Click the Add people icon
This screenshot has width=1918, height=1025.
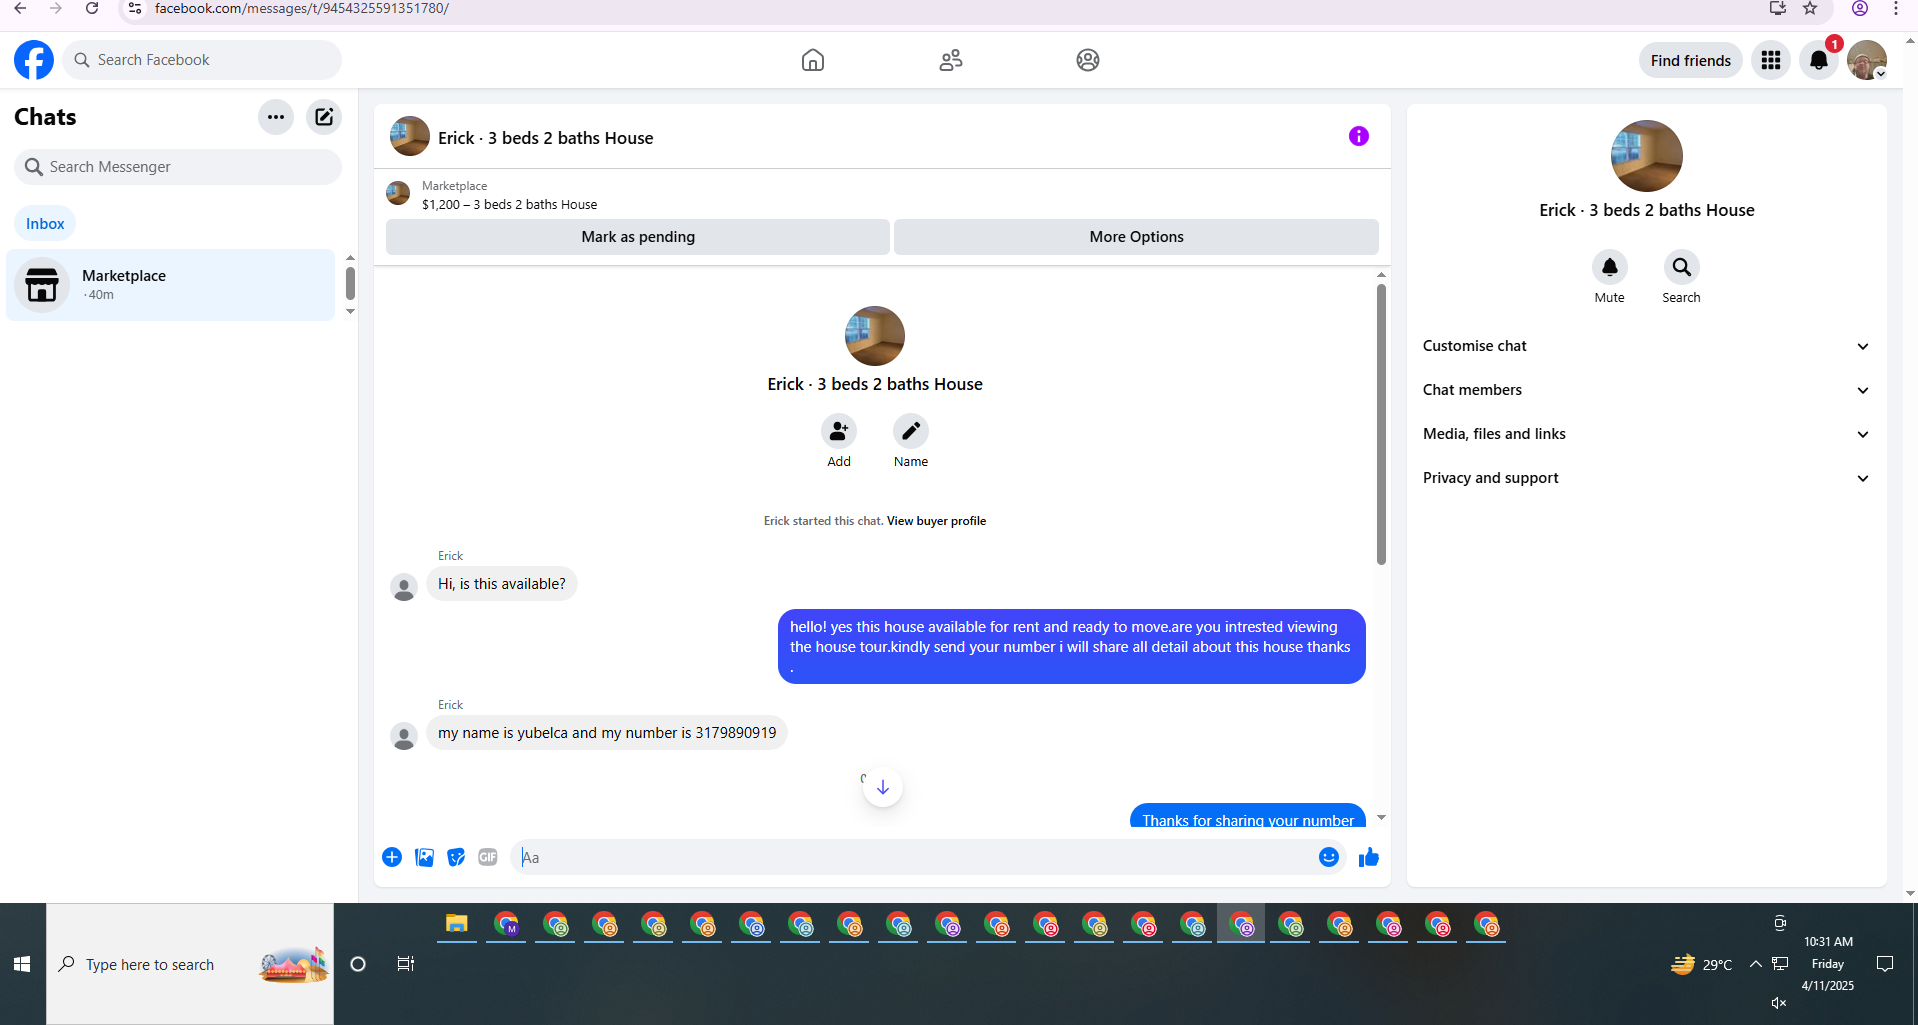839,431
